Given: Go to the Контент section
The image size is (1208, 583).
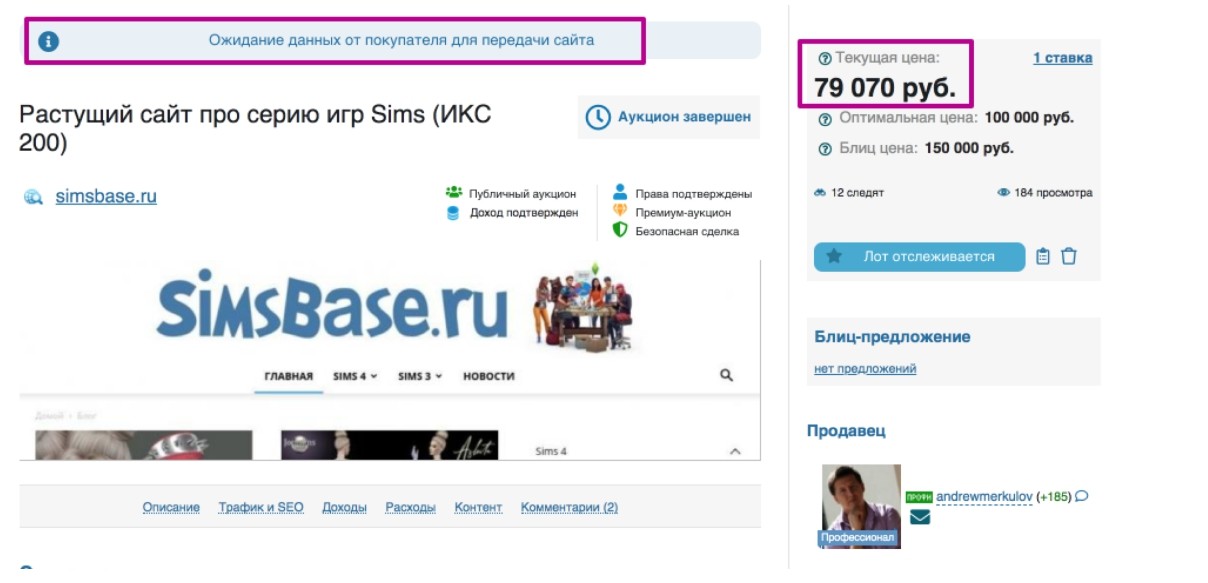Looking at the screenshot, I should [x=478, y=508].
